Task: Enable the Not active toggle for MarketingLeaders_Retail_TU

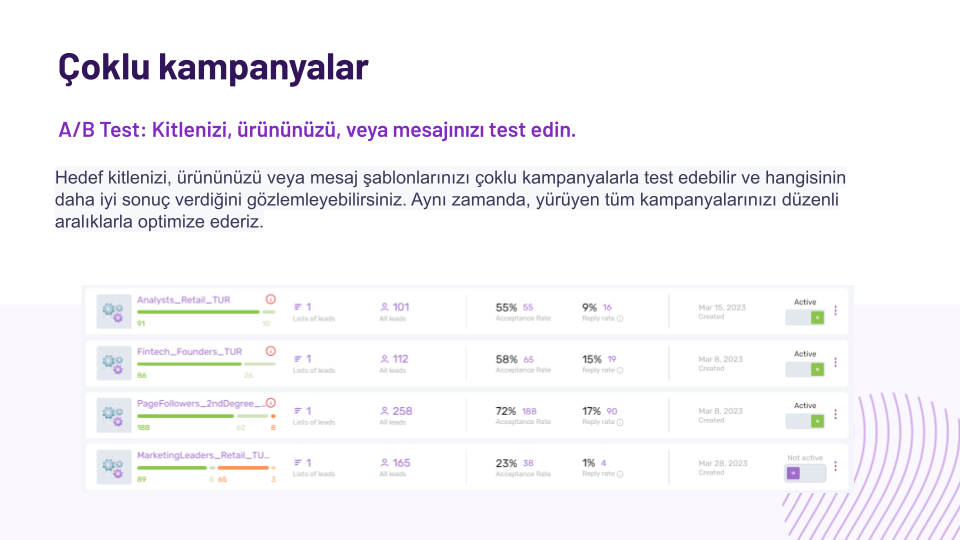Action: [805, 473]
